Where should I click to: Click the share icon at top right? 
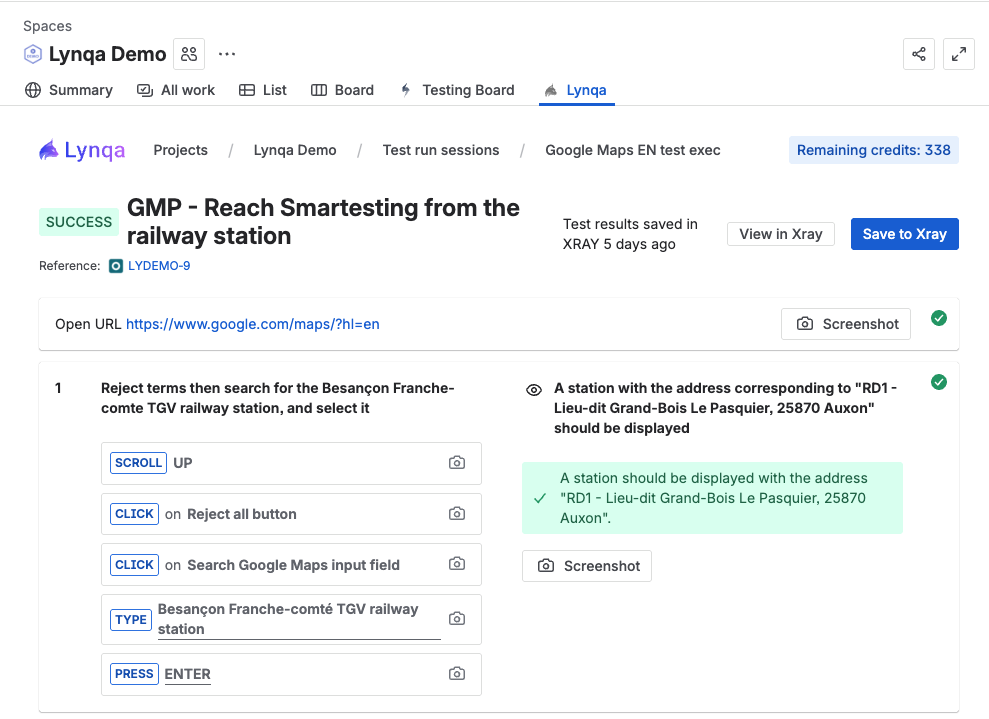[919, 54]
